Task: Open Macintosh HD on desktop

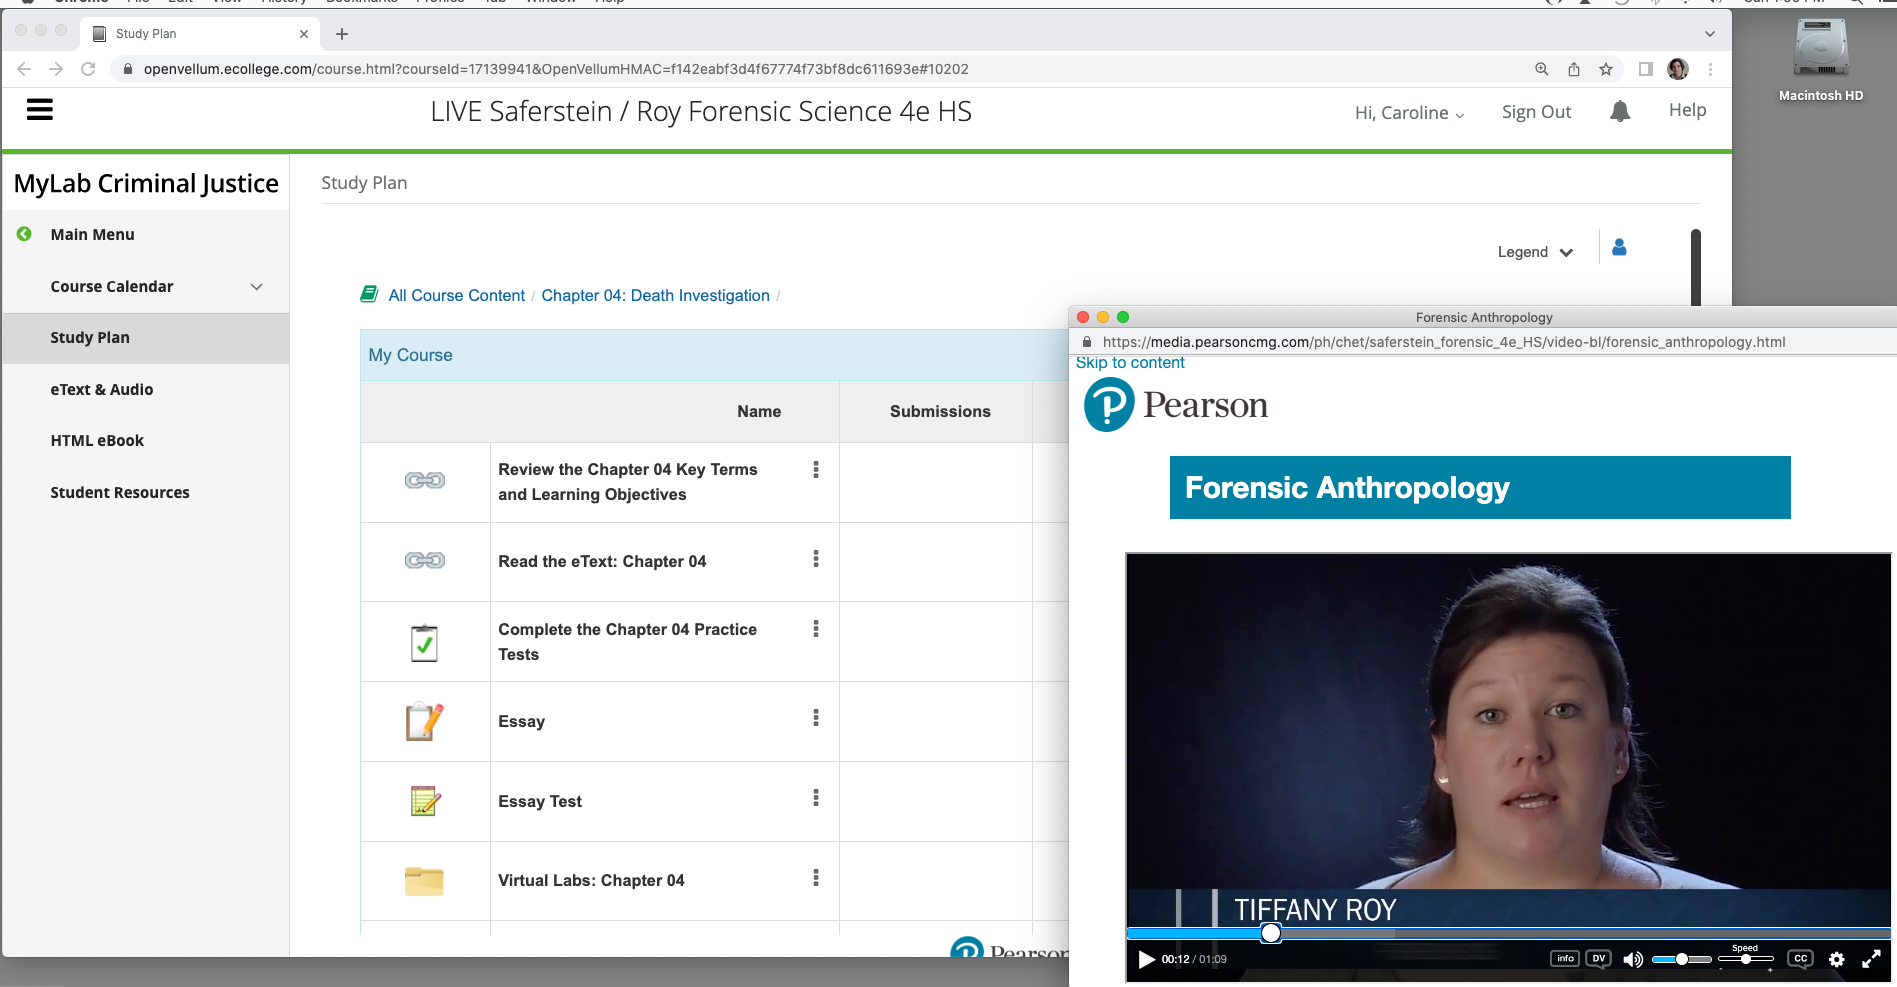Action: click(1820, 62)
